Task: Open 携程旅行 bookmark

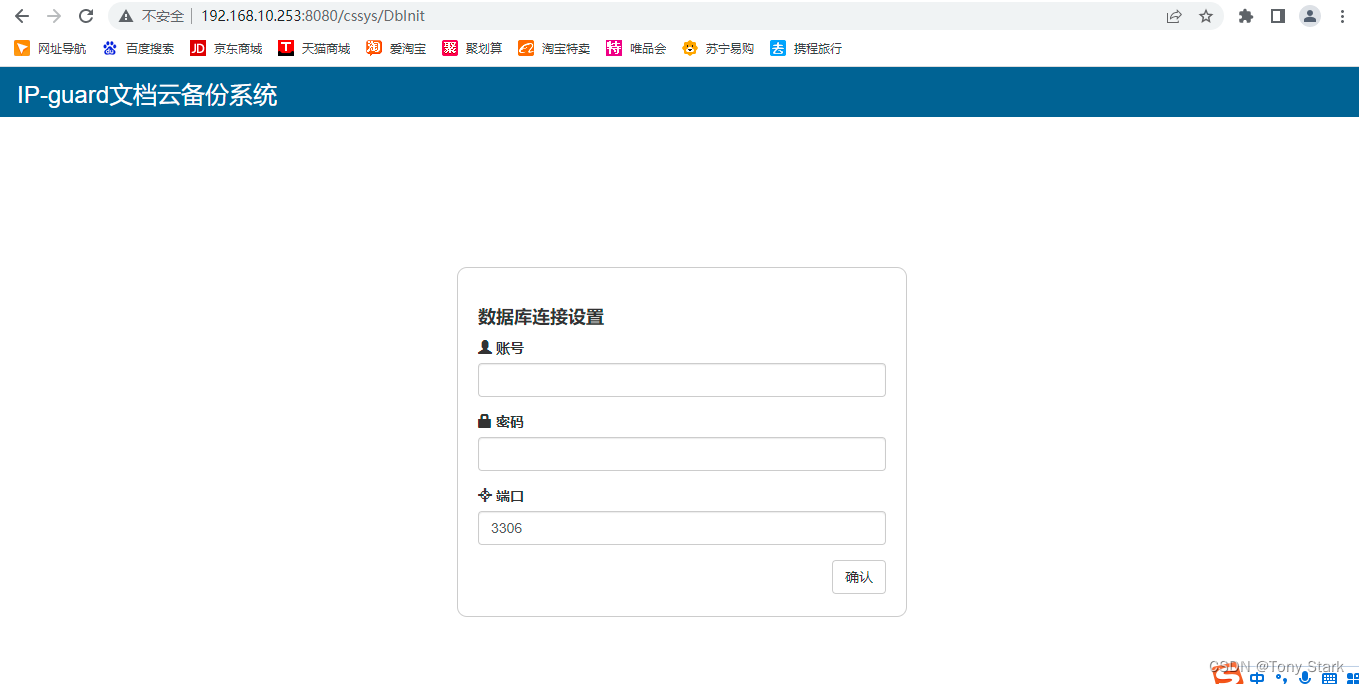Action: coord(807,48)
